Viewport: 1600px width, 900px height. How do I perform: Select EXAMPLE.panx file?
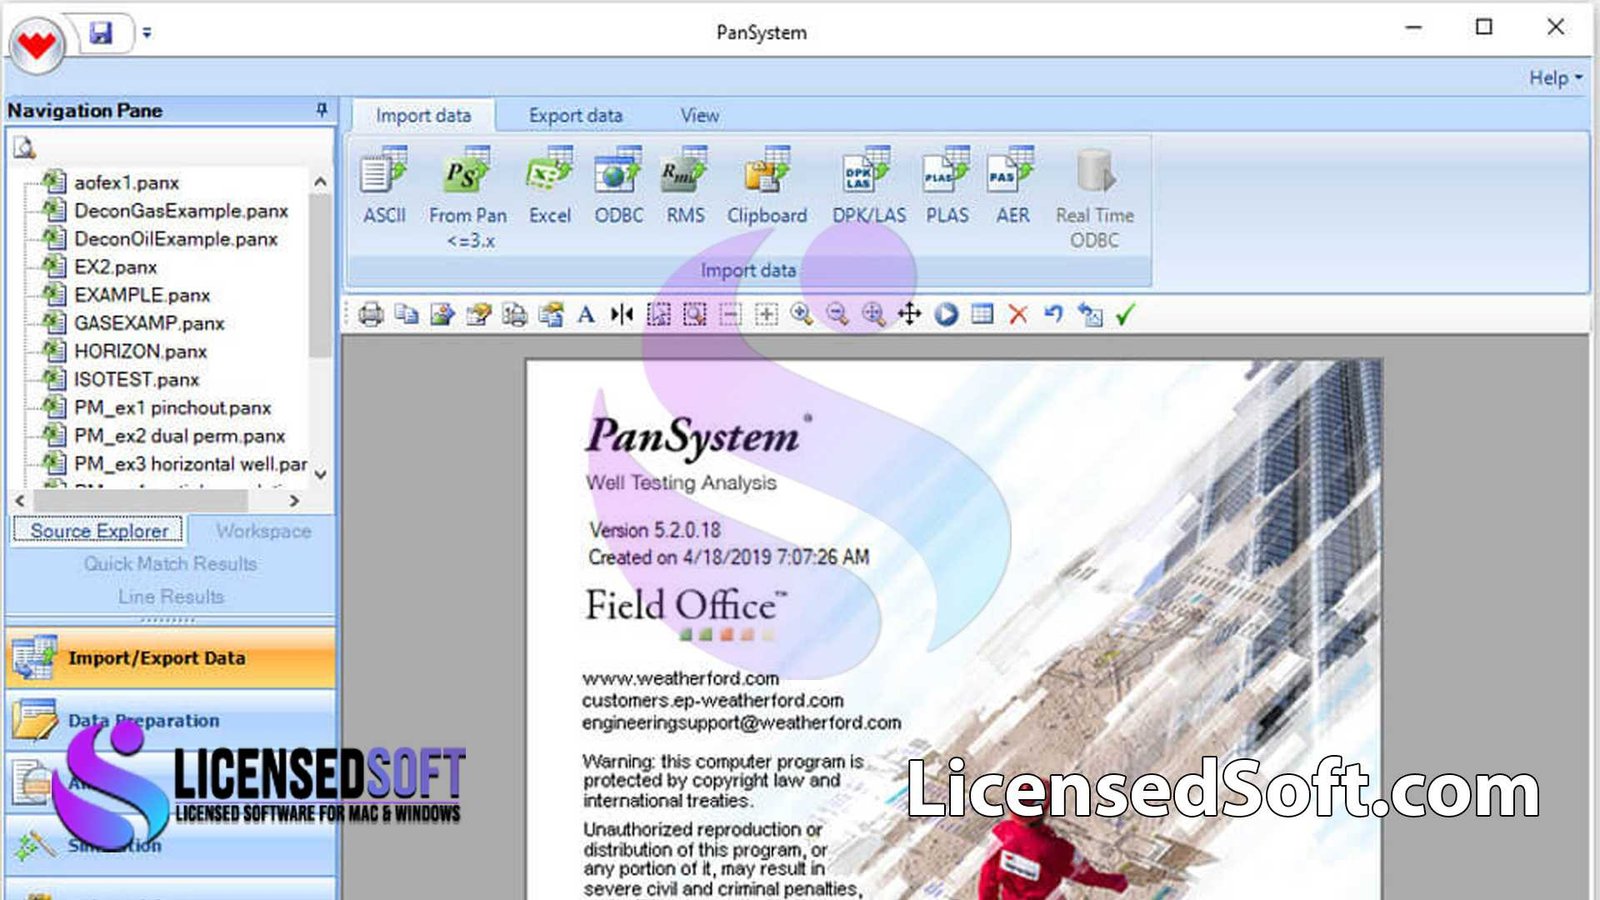142,295
